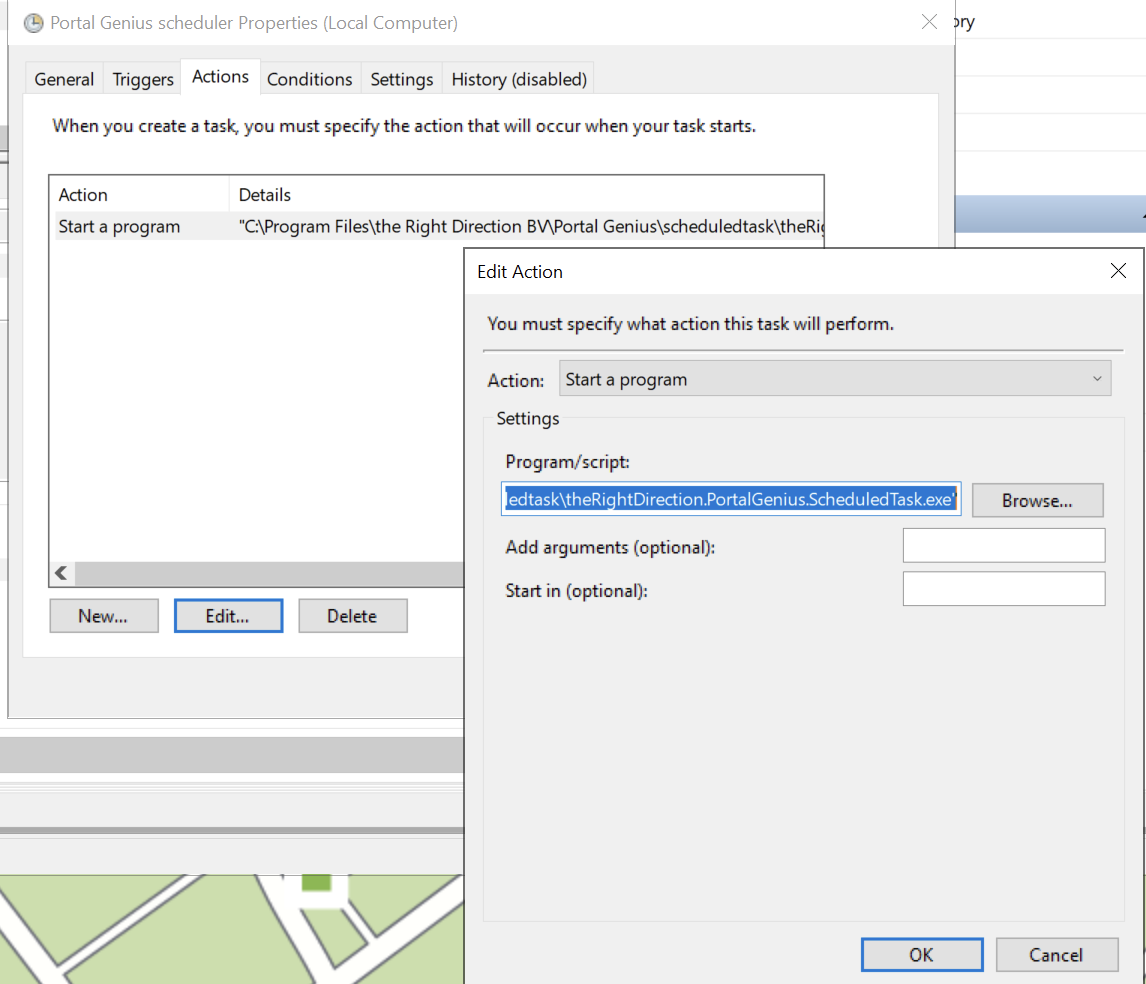
Task: Switch to the General tab
Action: point(64,79)
